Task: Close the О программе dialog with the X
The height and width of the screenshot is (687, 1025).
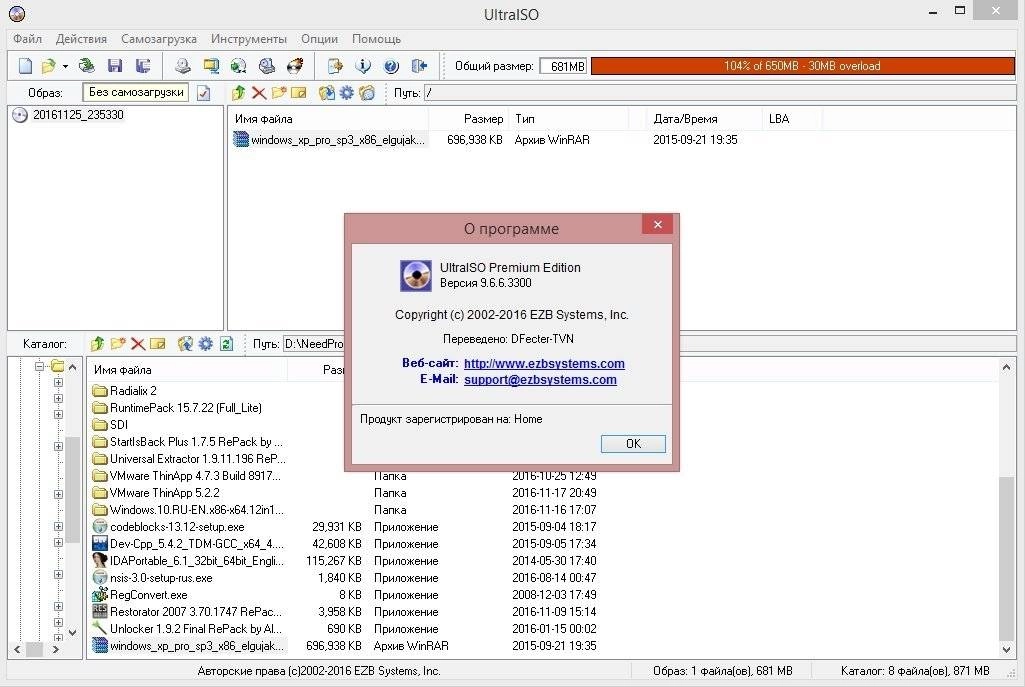Action: pyautogui.click(x=658, y=225)
